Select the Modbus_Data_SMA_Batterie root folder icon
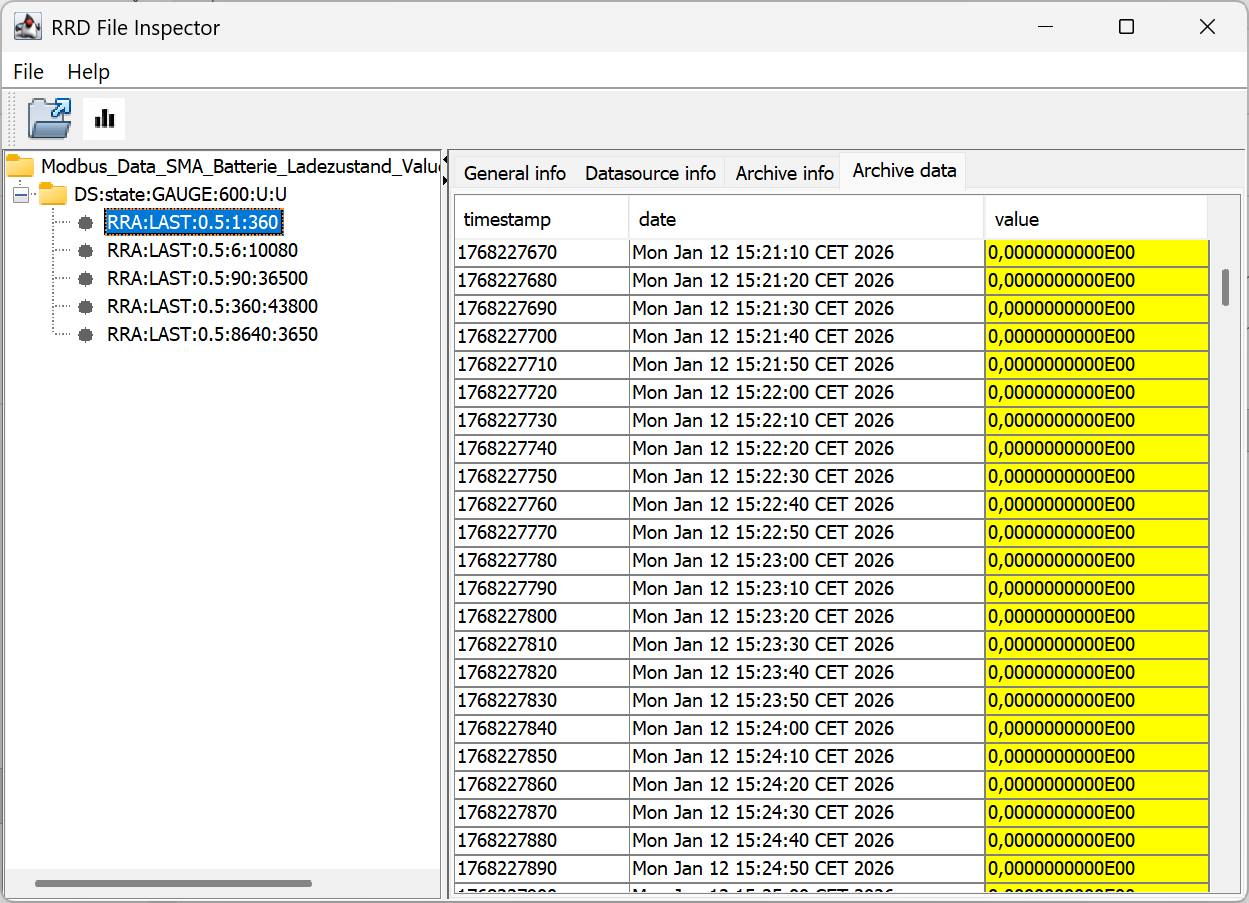Viewport: 1249px width, 903px height. pos(21,166)
